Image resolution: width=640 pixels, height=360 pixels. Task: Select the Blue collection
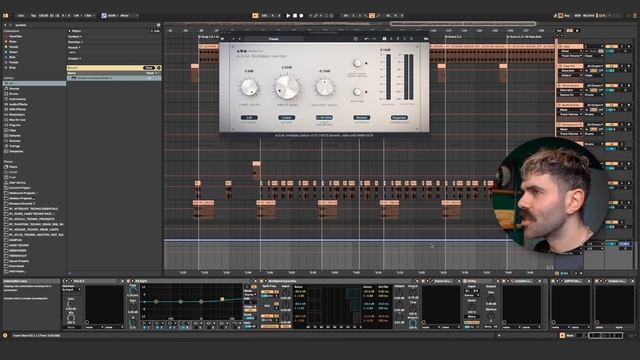pos(12,58)
